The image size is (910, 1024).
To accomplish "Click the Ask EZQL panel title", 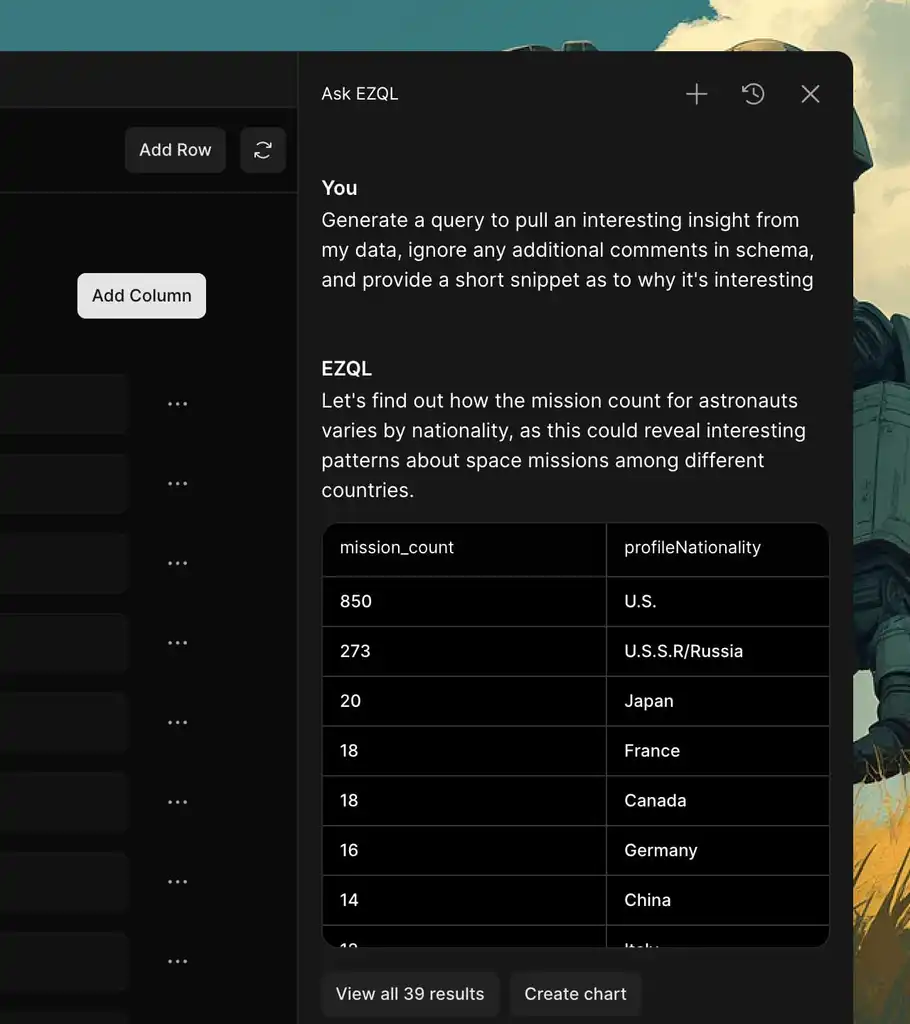I will tap(360, 94).
